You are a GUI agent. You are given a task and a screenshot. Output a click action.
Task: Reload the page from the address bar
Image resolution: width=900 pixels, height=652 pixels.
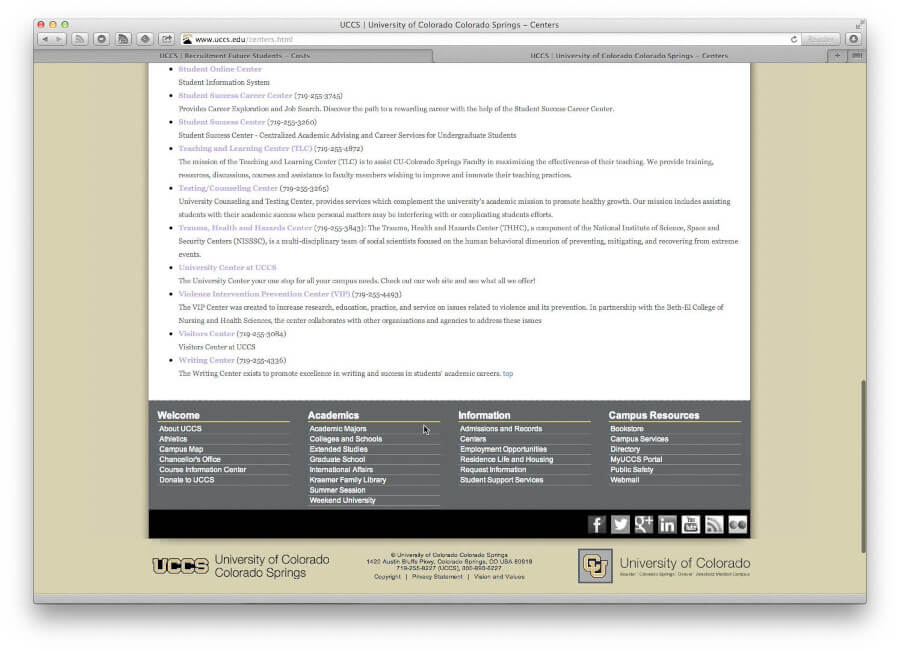[794, 39]
